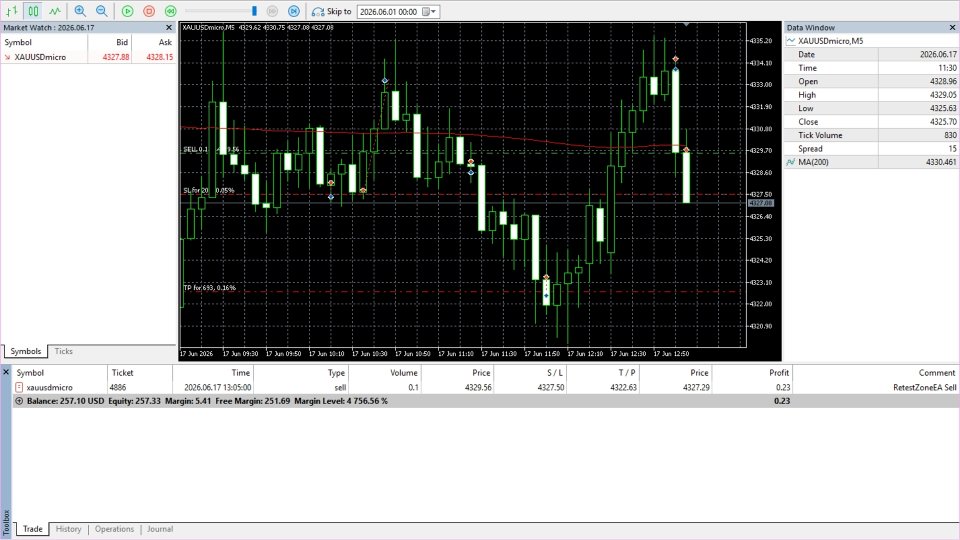Click the playback speed slider handle
Image resolution: width=960 pixels, height=540 pixels.
pos(254,11)
